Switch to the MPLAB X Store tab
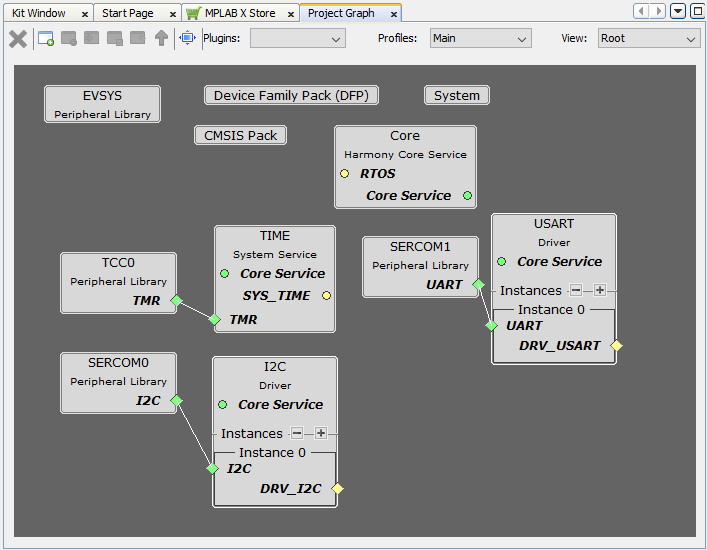The image size is (707, 550). (238, 13)
